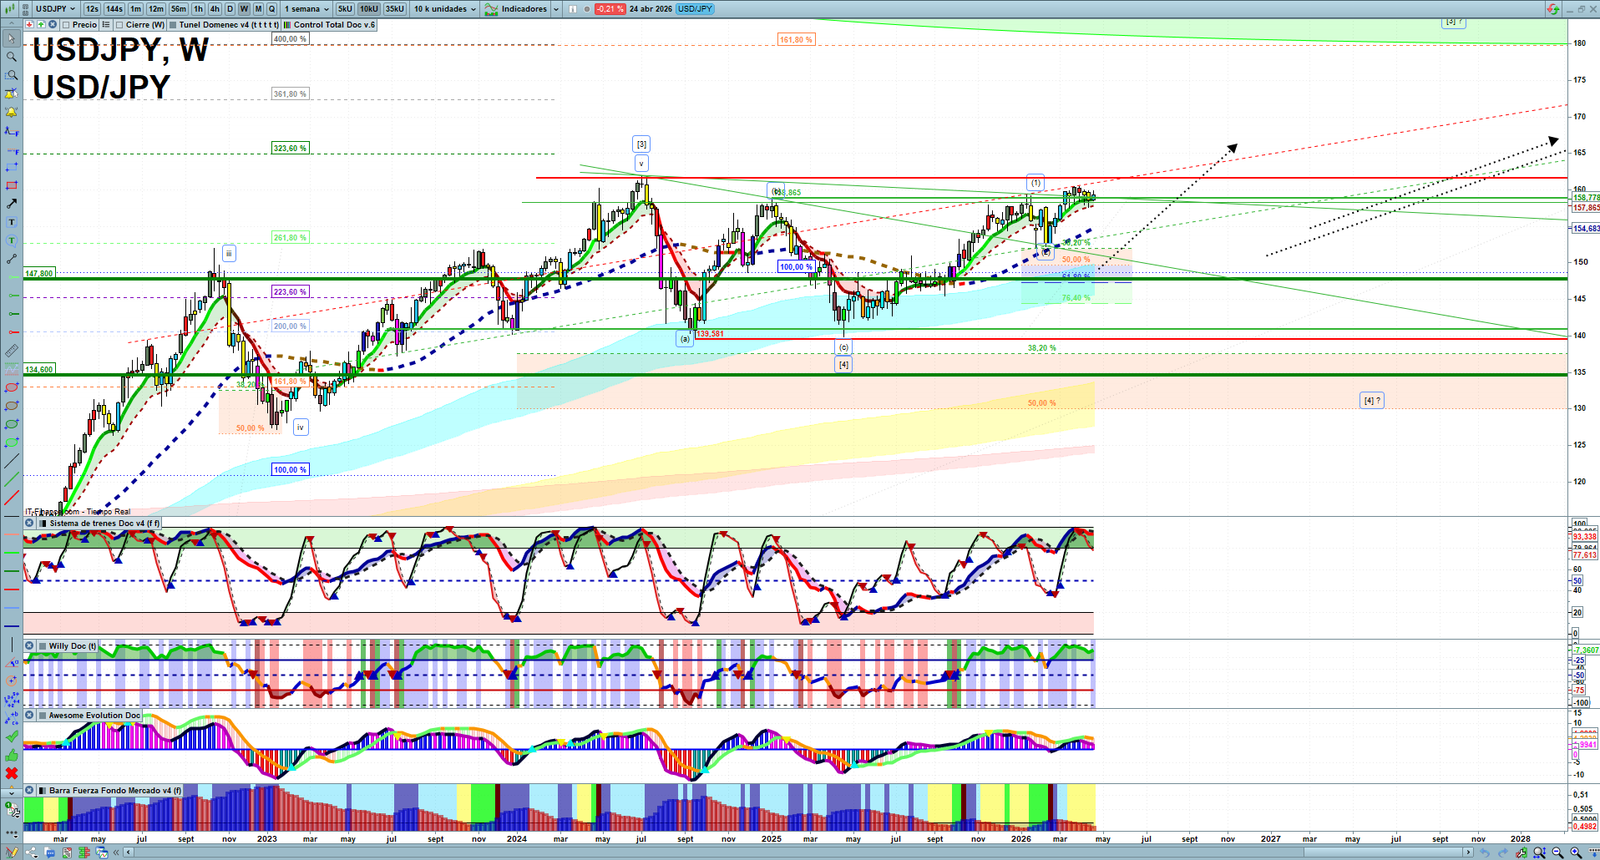Click the scroll-left double arrow at bottom
The width and height of the screenshot is (1600, 860).
click(116, 852)
